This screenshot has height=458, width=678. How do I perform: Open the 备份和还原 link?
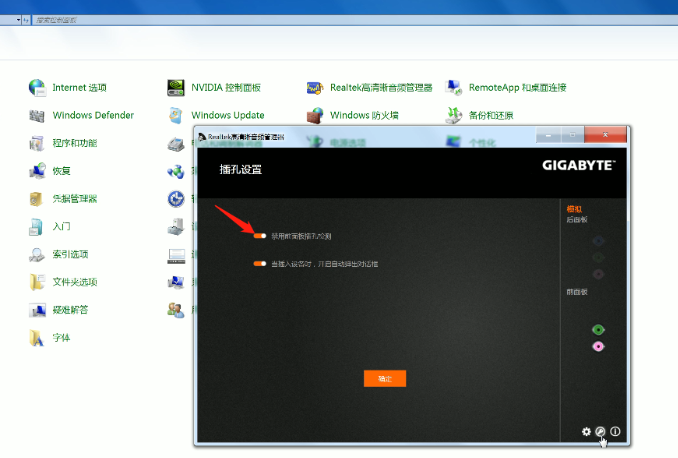491,115
